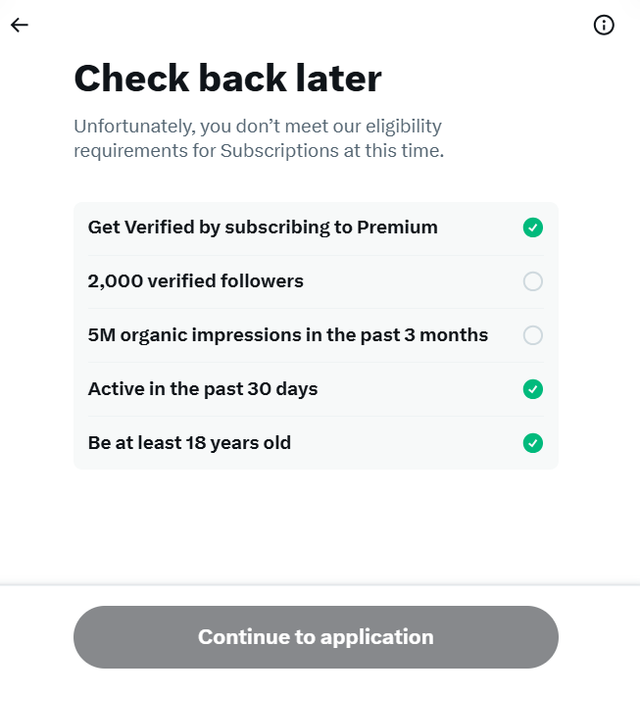Click green checkmark beside 18 years old requirement
This screenshot has width=640, height=702.
point(533,443)
